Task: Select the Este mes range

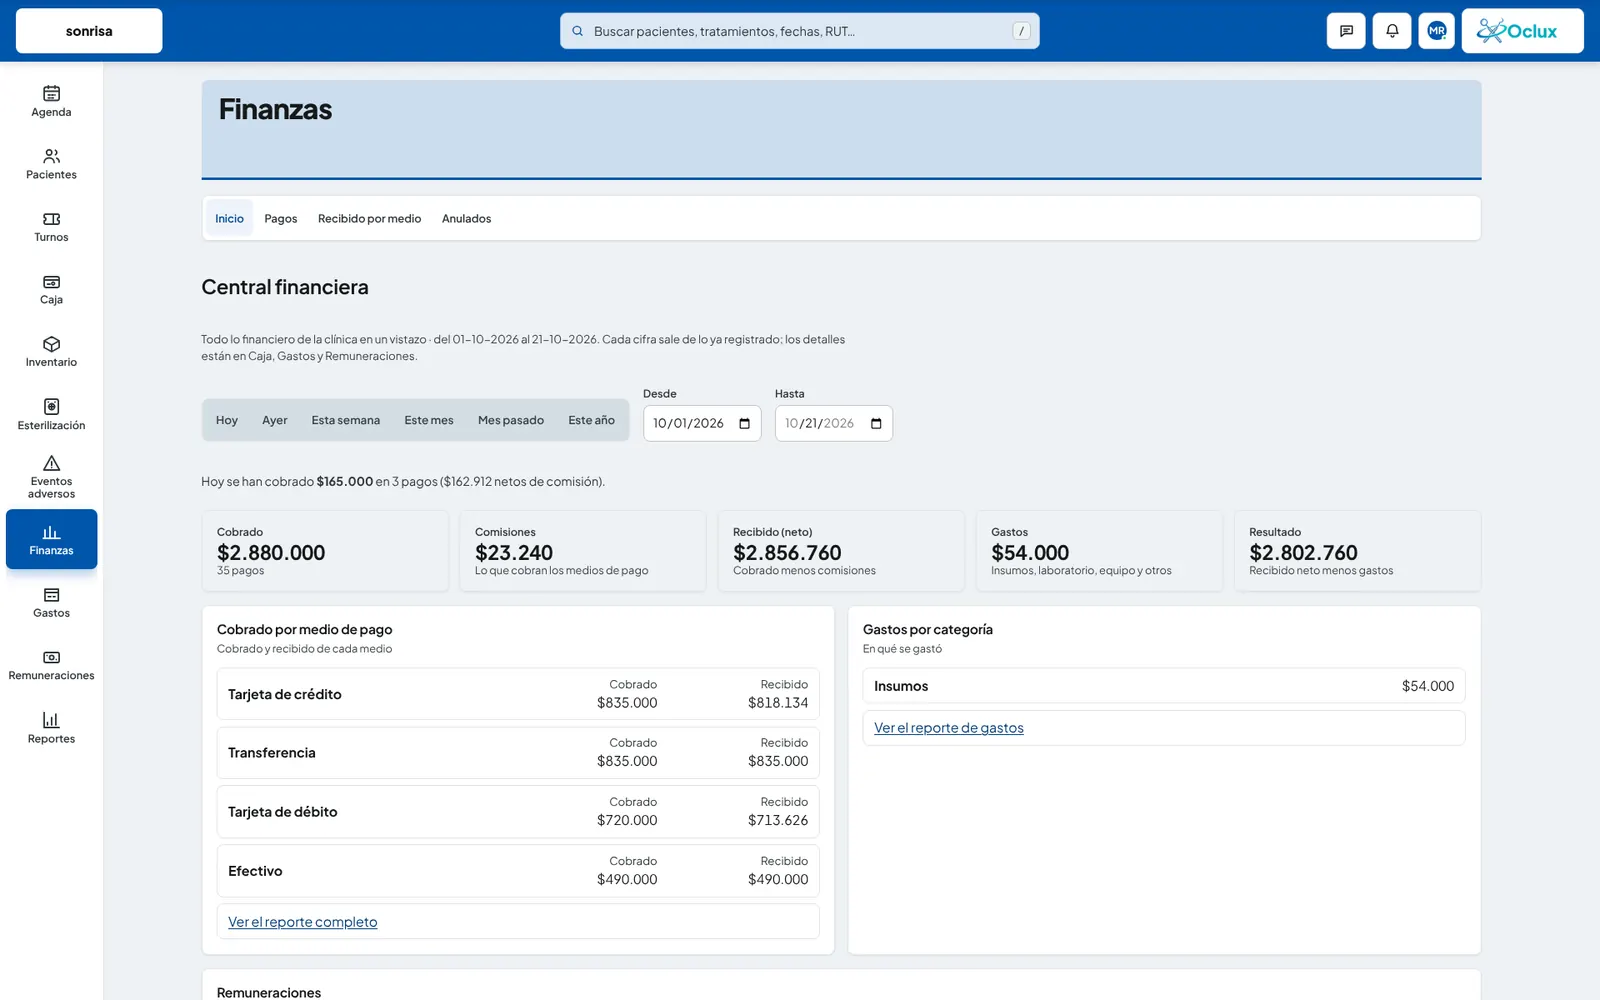Action: click(429, 420)
